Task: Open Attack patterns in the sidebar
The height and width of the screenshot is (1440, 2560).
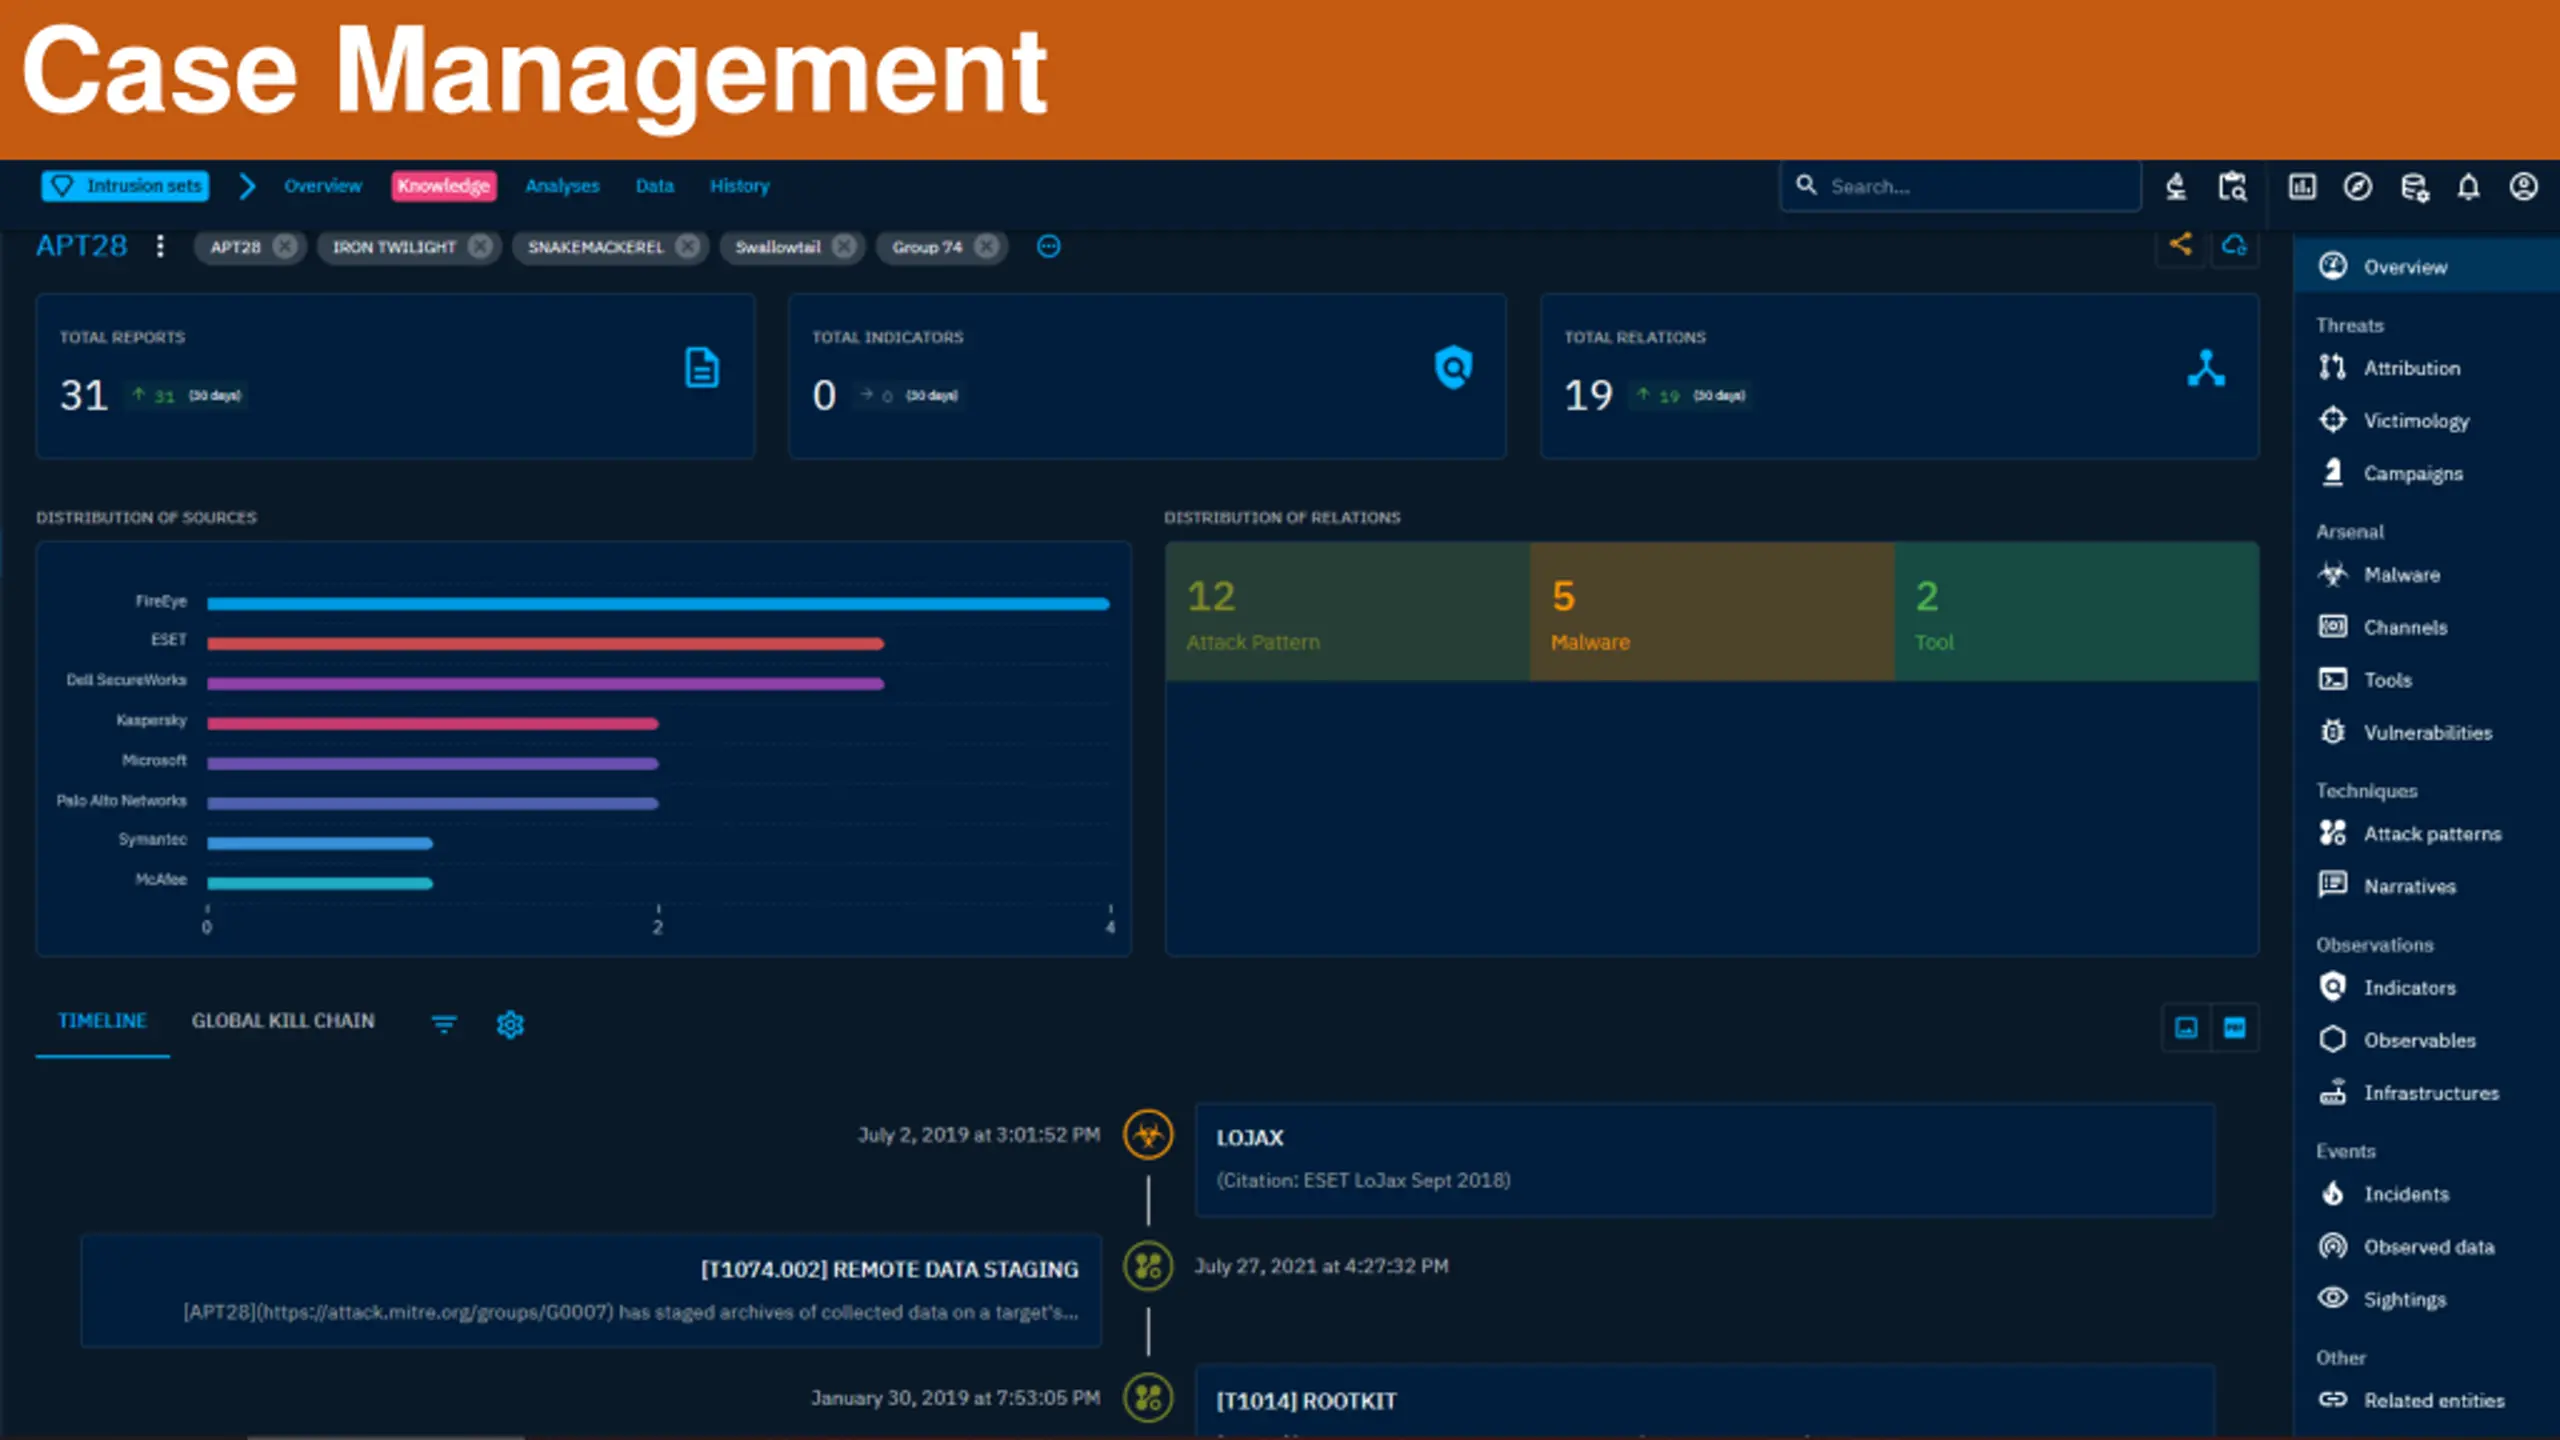Action: 2426,834
